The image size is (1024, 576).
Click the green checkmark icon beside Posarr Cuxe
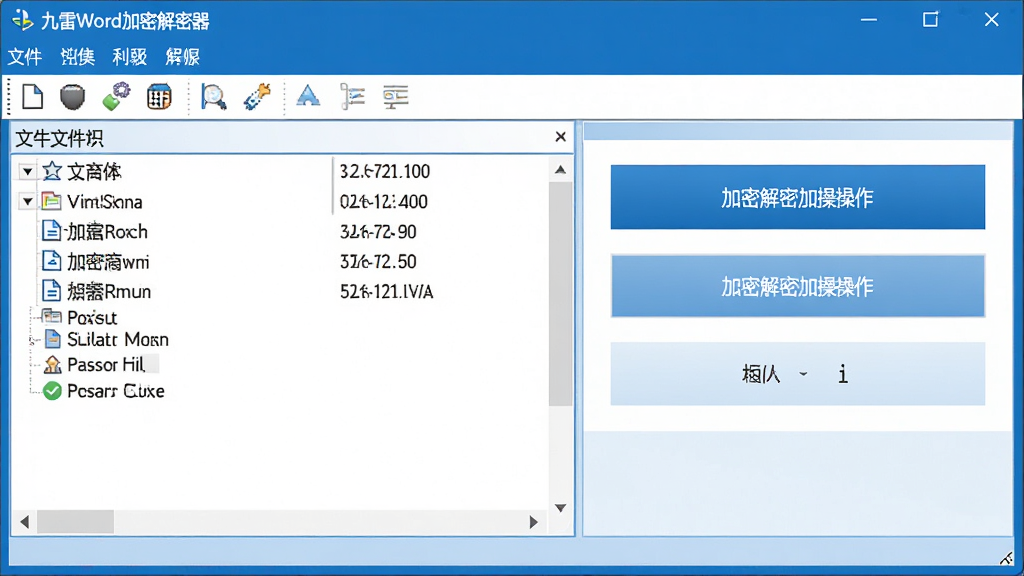[x=52, y=391]
